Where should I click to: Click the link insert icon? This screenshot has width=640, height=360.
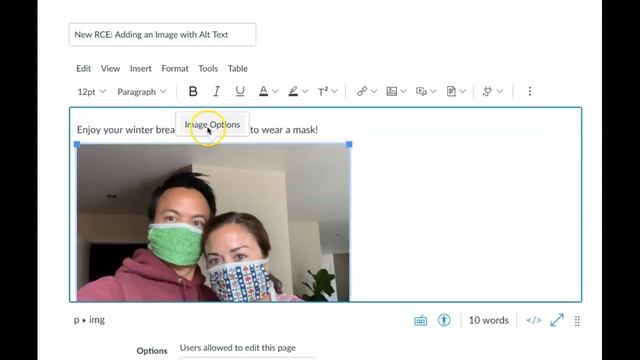pos(362,91)
